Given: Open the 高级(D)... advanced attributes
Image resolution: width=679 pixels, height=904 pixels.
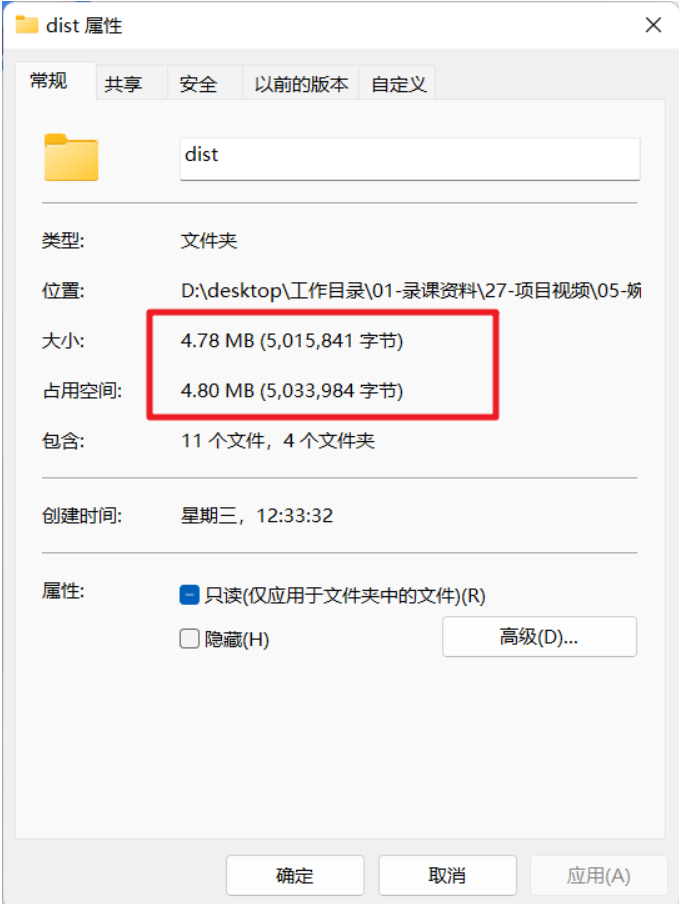Looking at the screenshot, I should click(x=540, y=636).
